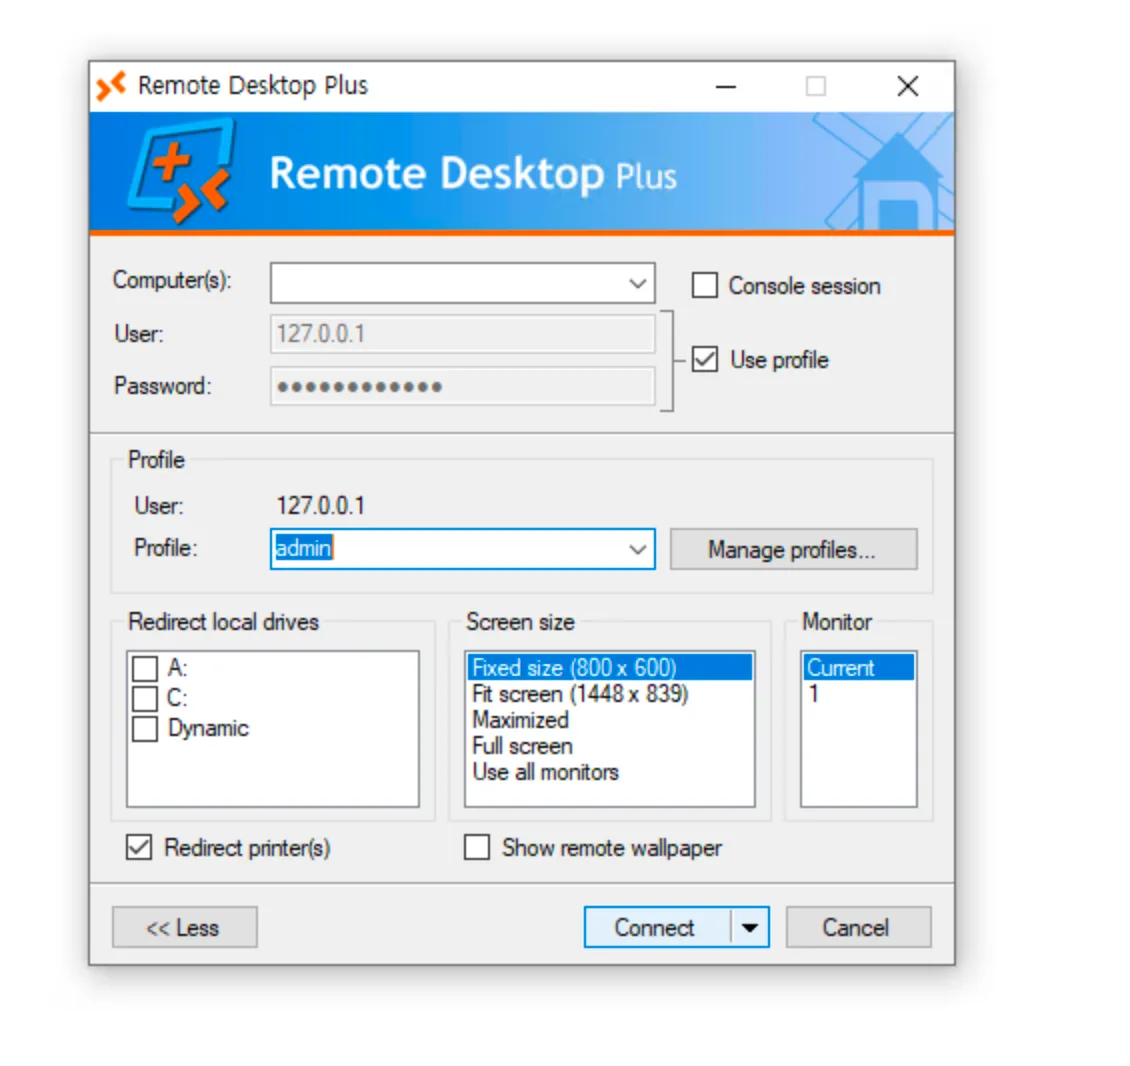Select Fit screen (1448 x 839)

click(x=610, y=693)
